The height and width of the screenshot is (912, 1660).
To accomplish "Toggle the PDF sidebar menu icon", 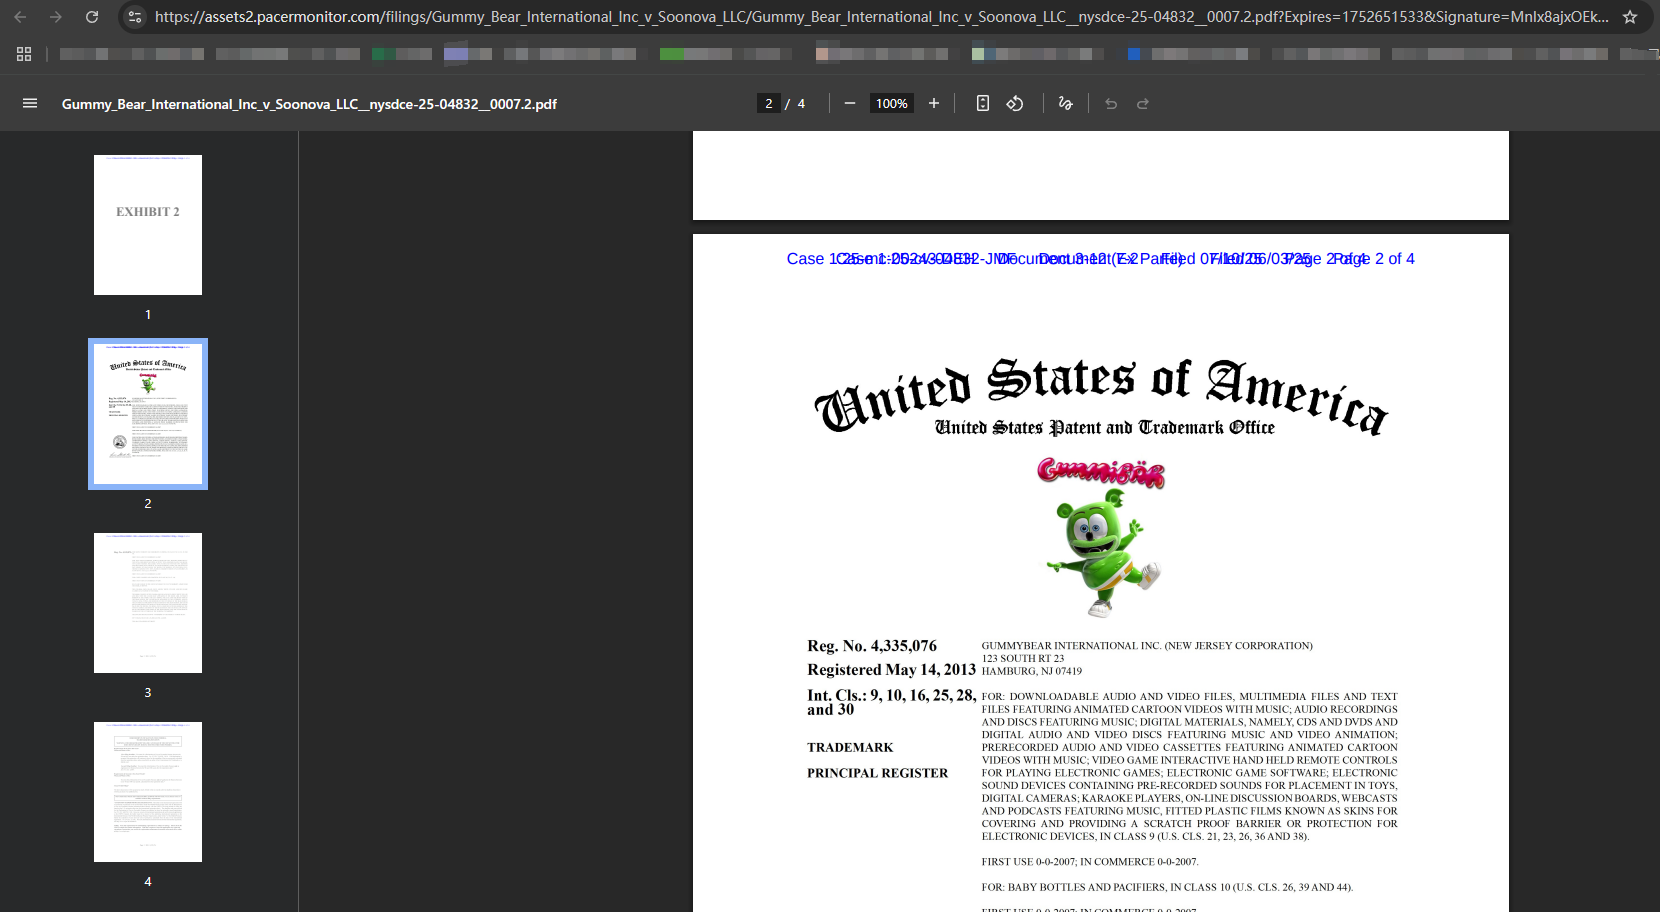I will click(30, 103).
